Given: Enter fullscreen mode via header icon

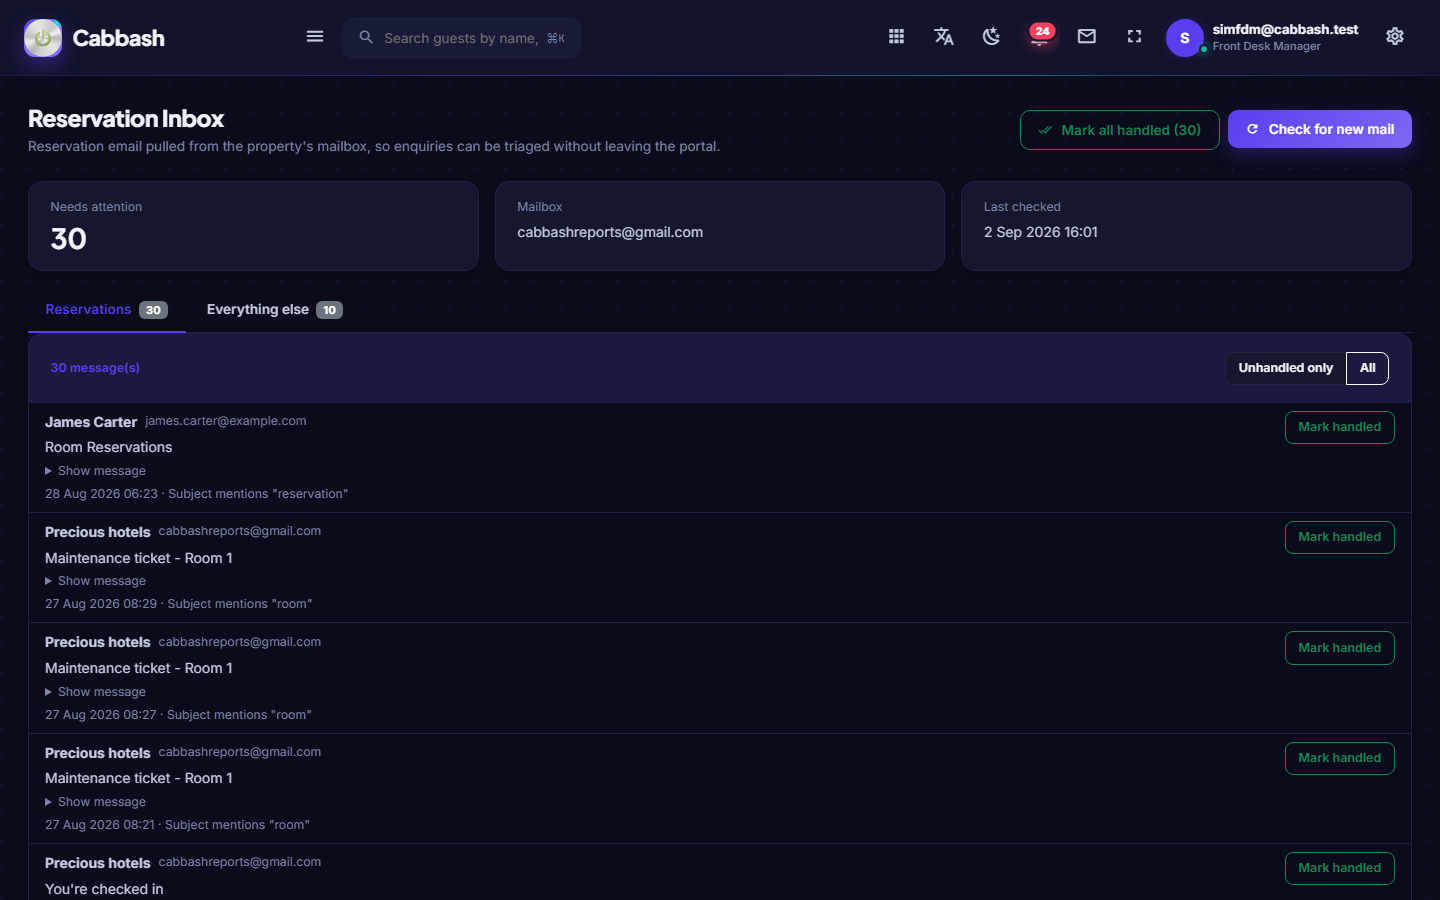Looking at the screenshot, I should click(1134, 37).
